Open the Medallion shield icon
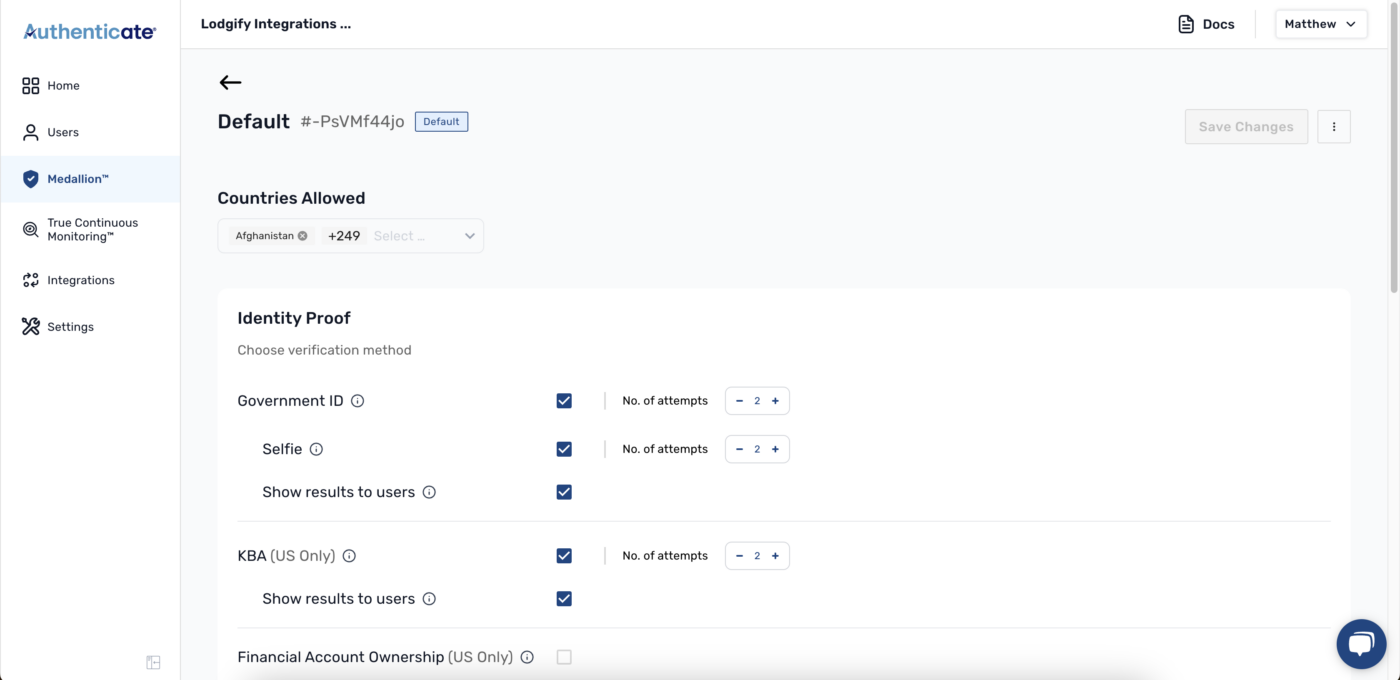Image resolution: width=1400 pixels, height=680 pixels. pos(30,178)
